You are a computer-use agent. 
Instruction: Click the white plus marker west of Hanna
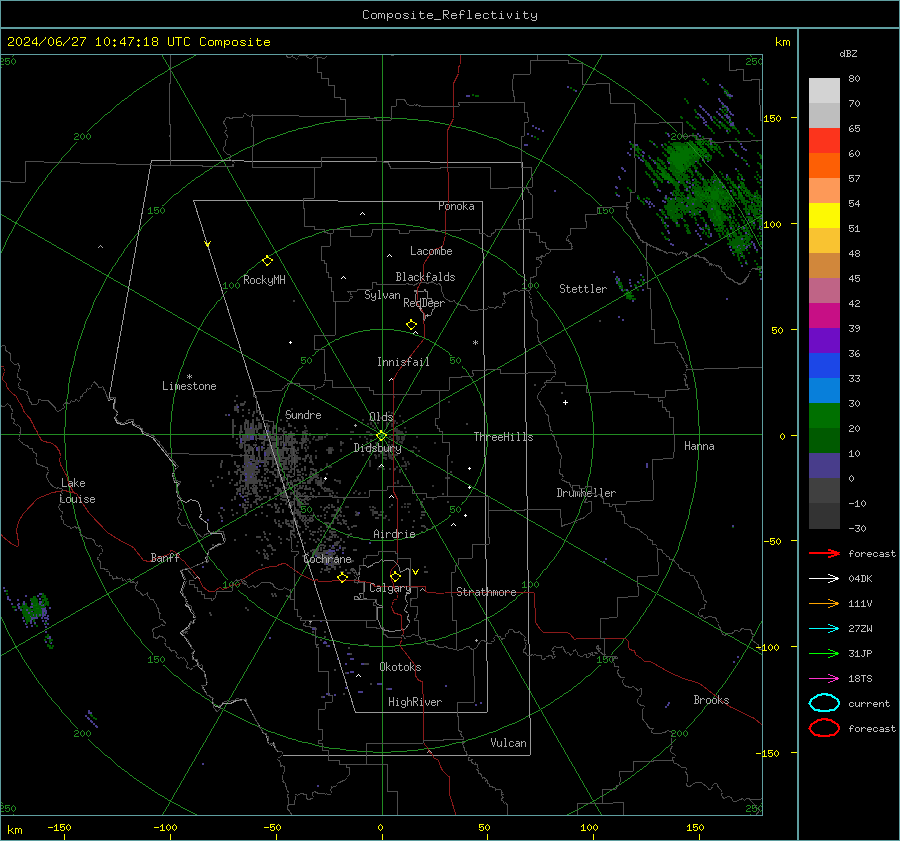565,402
